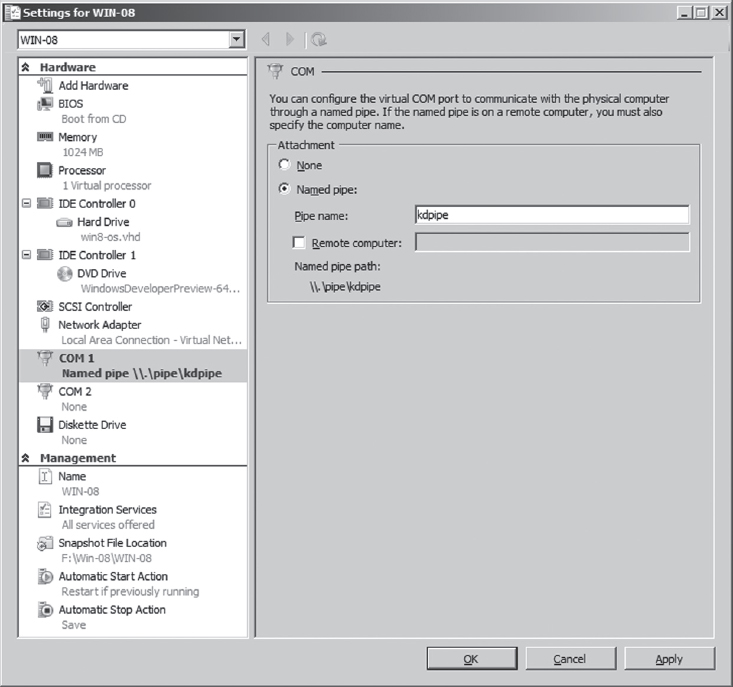Click the Memory chip icon
The image size is (733, 687).
tap(45, 136)
